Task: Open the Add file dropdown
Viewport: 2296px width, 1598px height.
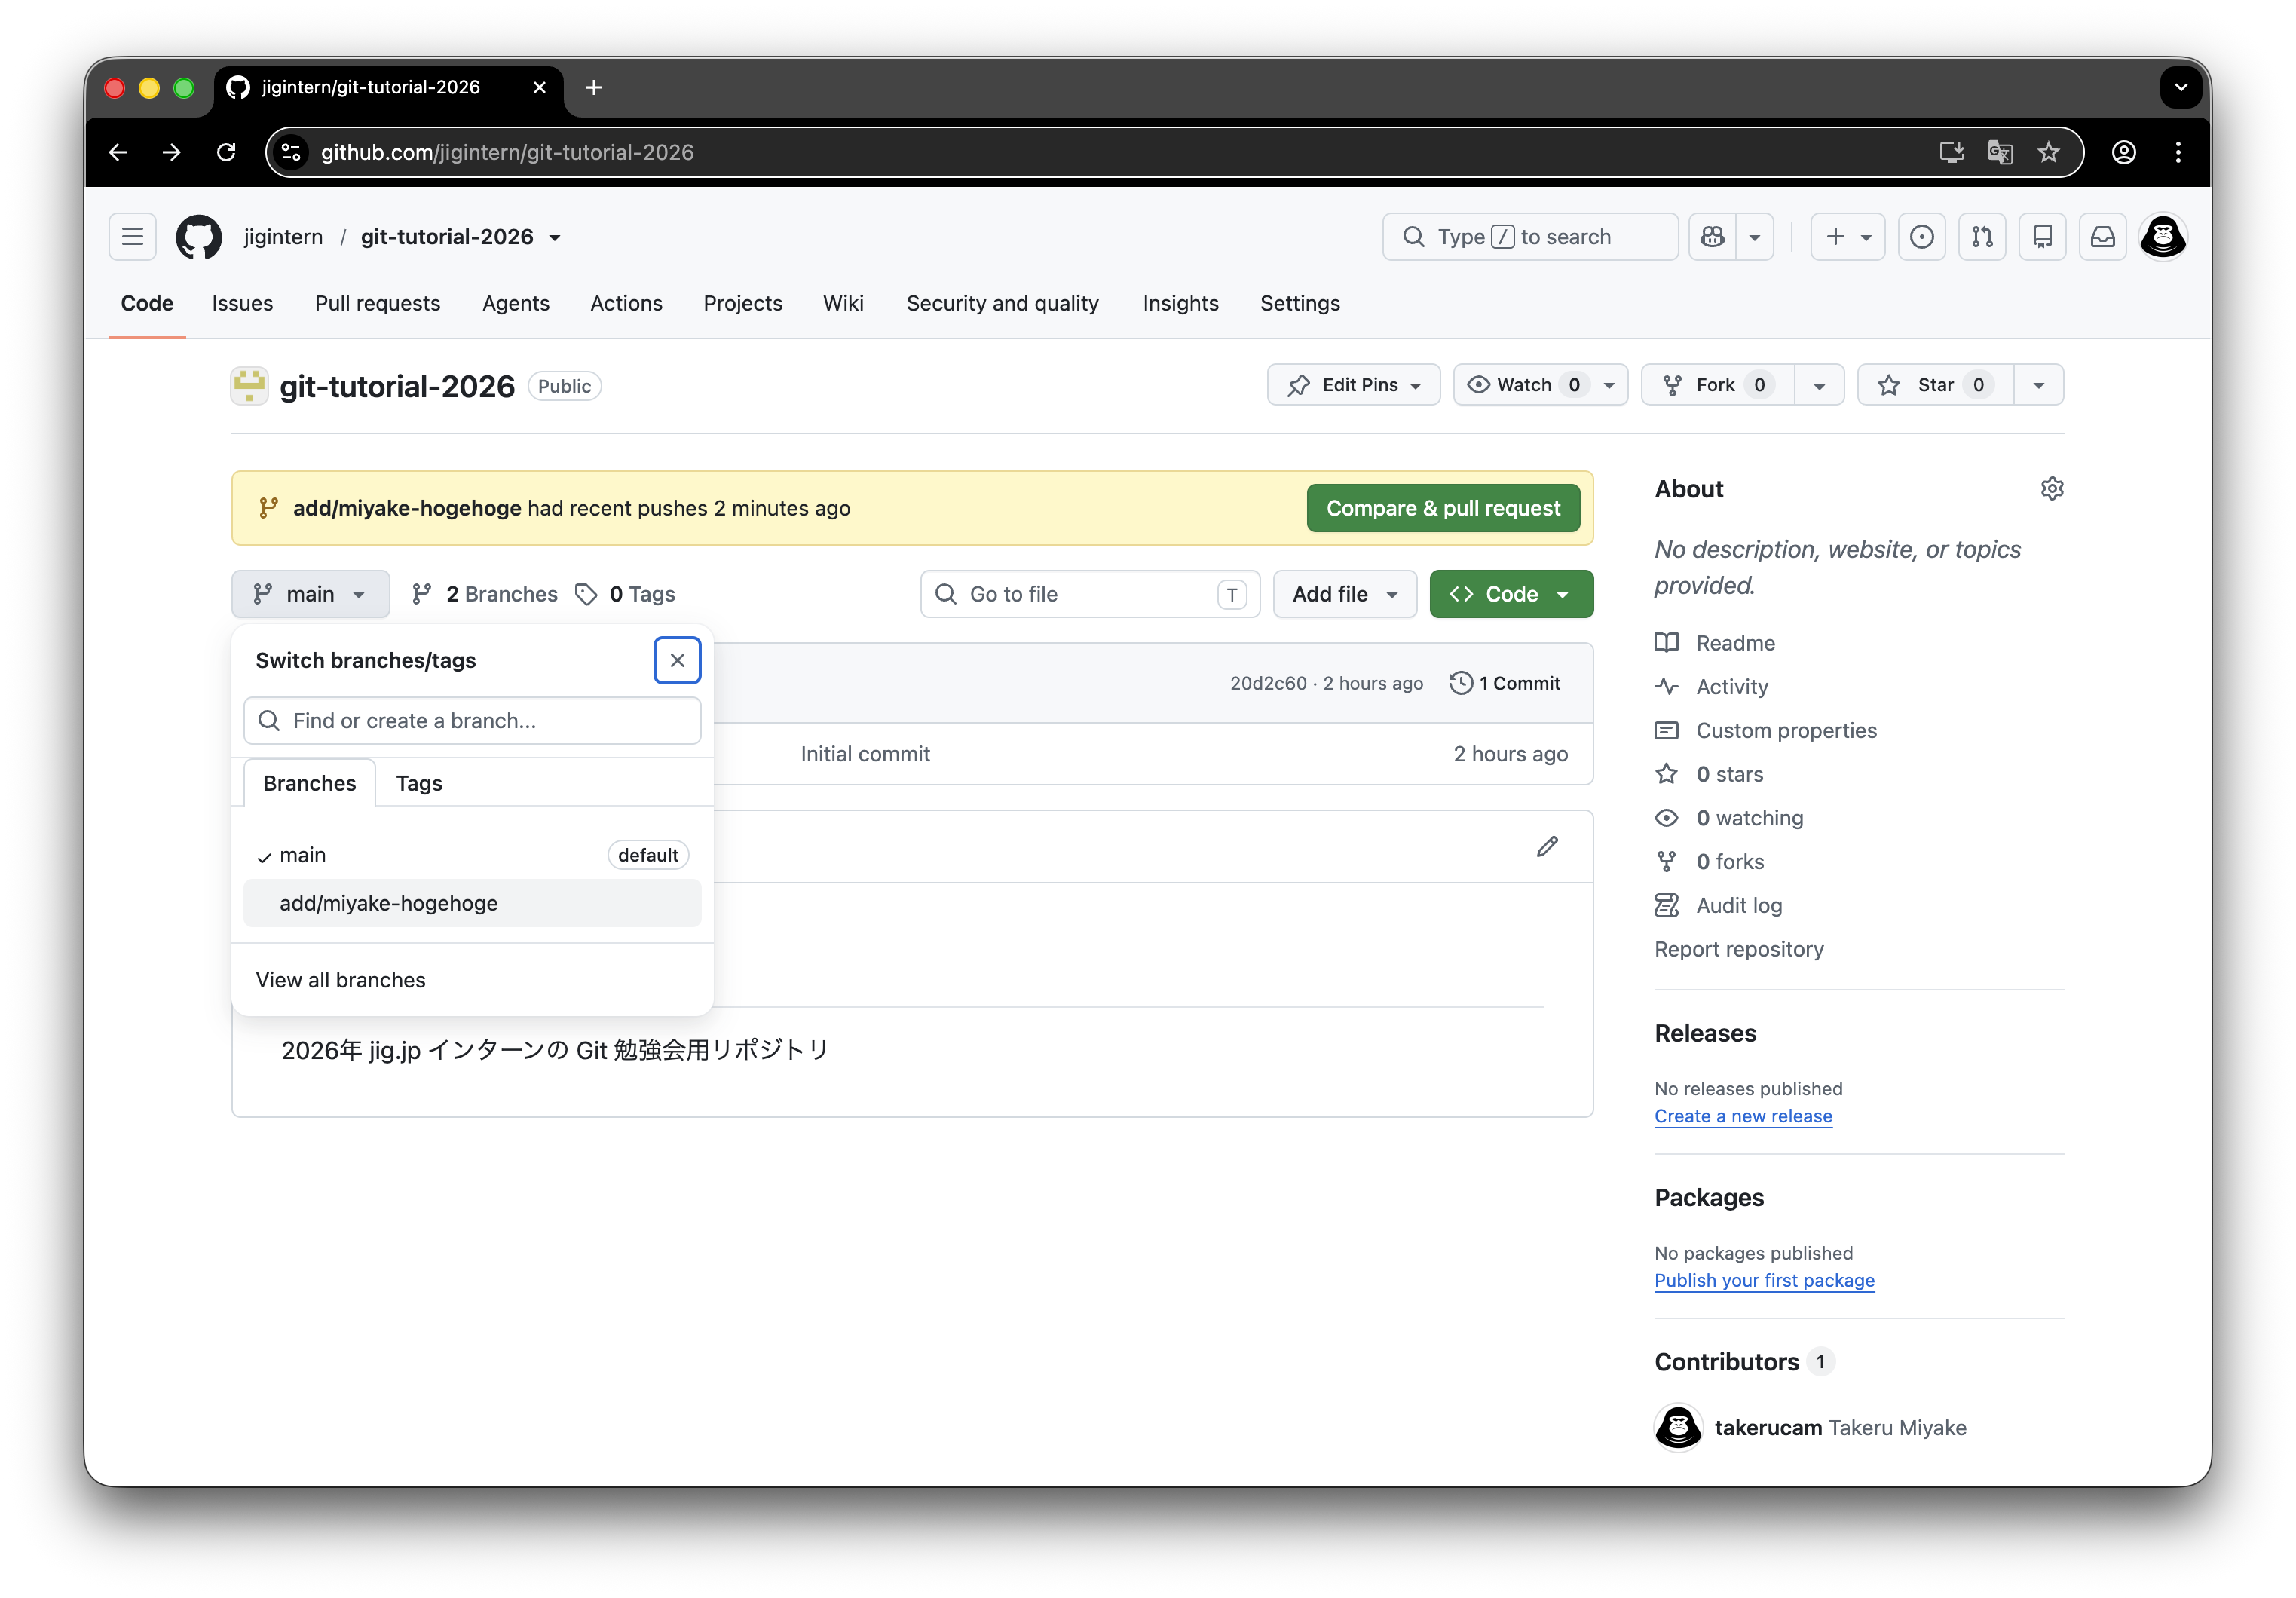Action: 1344,595
